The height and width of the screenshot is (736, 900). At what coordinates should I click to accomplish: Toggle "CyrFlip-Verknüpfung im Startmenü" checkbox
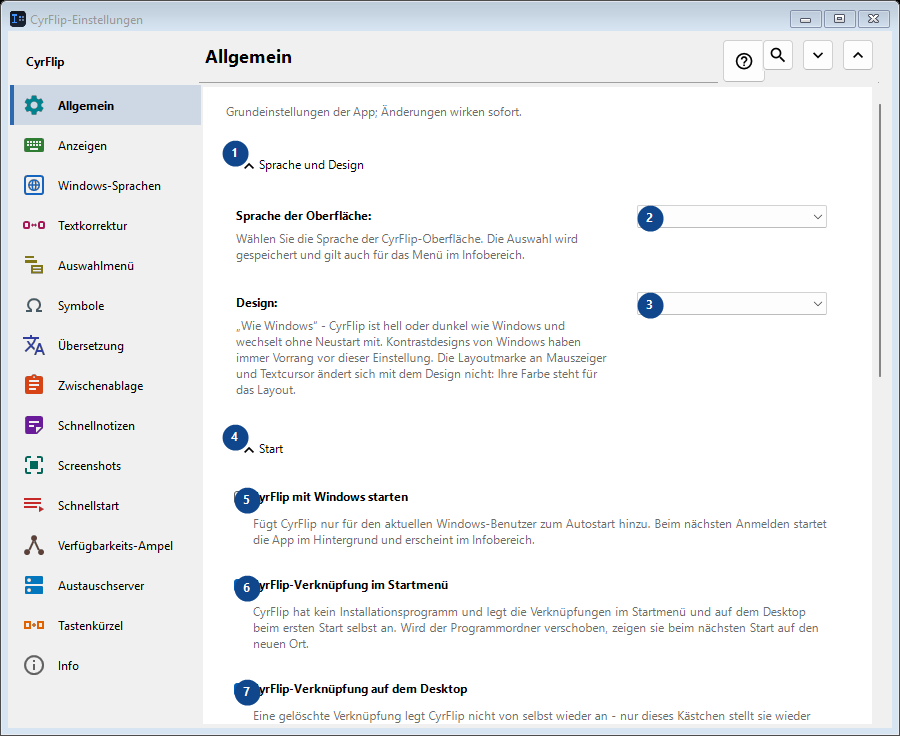point(240,584)
